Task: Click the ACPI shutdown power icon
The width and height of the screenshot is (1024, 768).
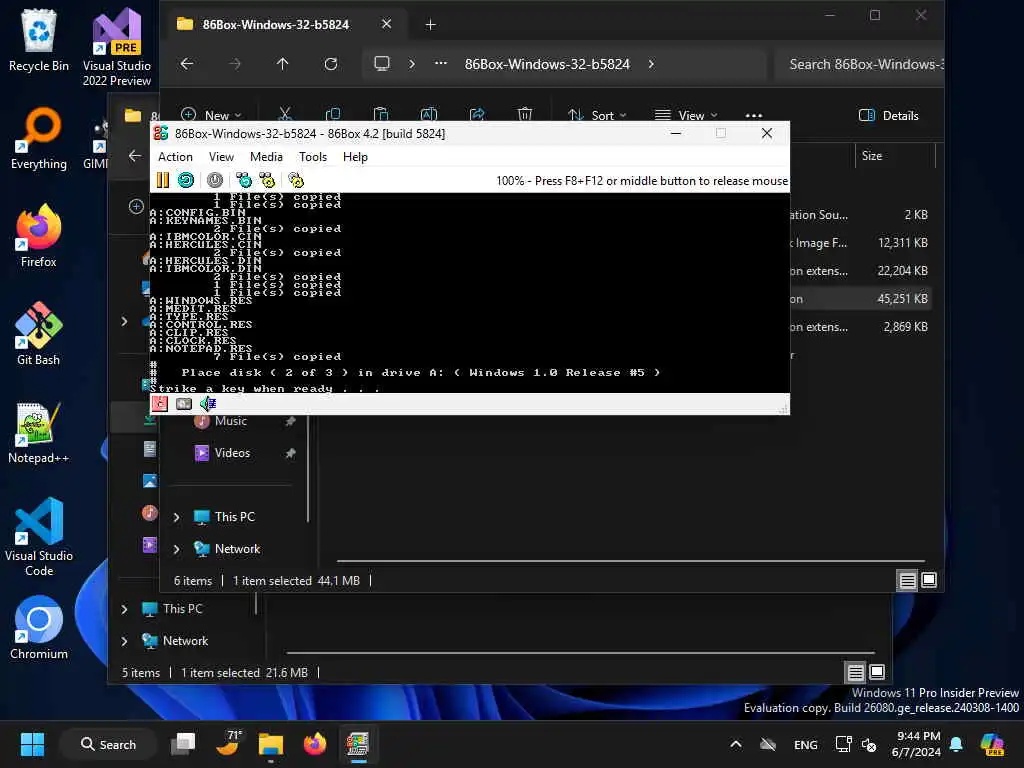Action: coord(215,180)
